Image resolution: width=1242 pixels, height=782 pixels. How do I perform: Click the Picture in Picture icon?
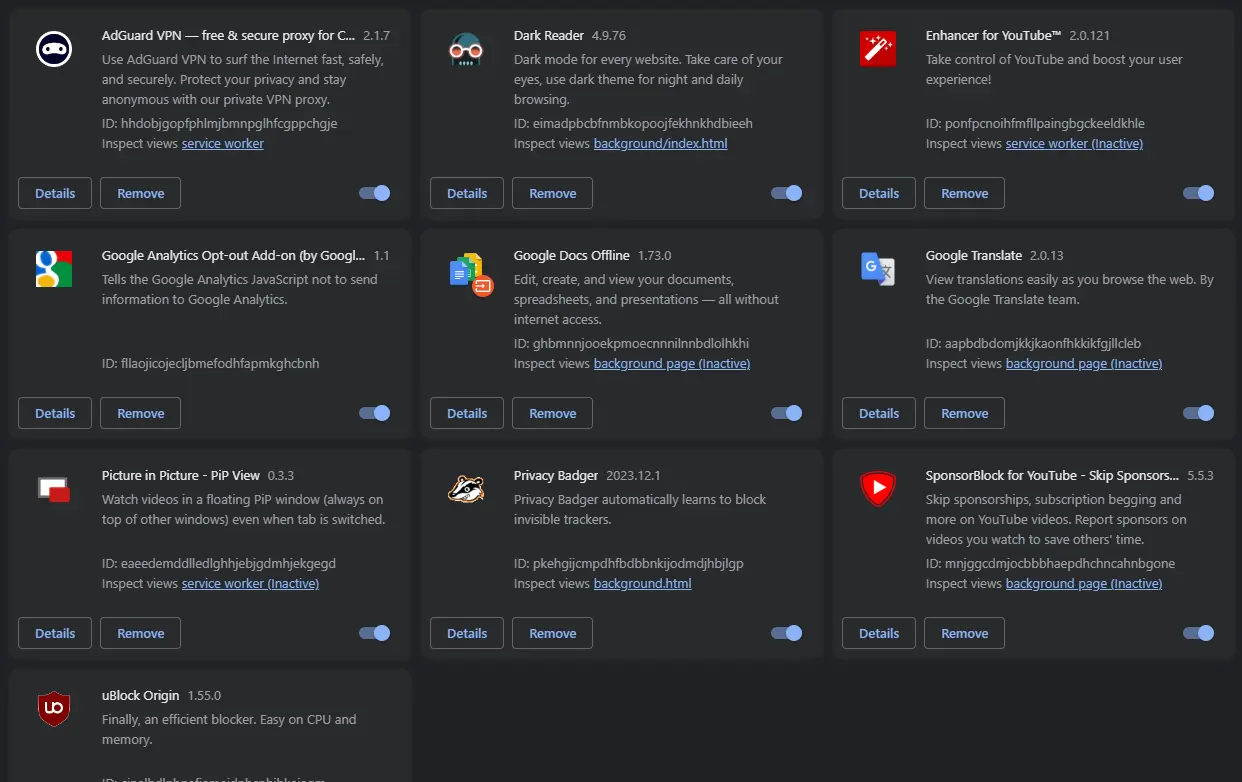(x=54, y=489)
